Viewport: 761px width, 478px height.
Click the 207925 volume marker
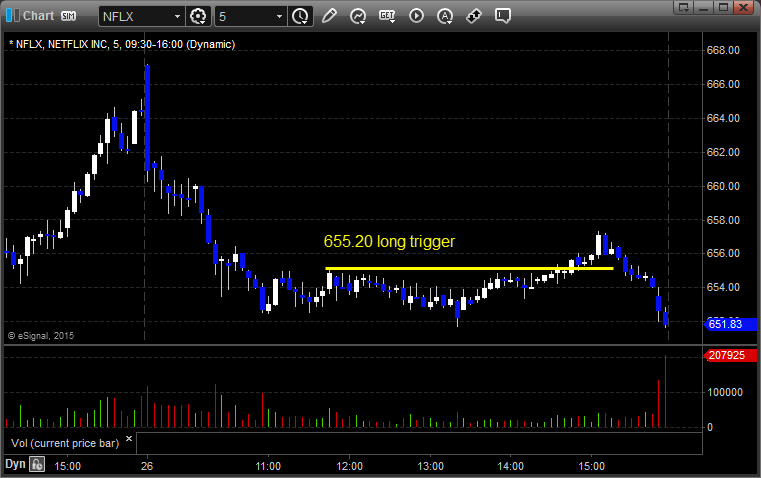click(x=729, y=355)
